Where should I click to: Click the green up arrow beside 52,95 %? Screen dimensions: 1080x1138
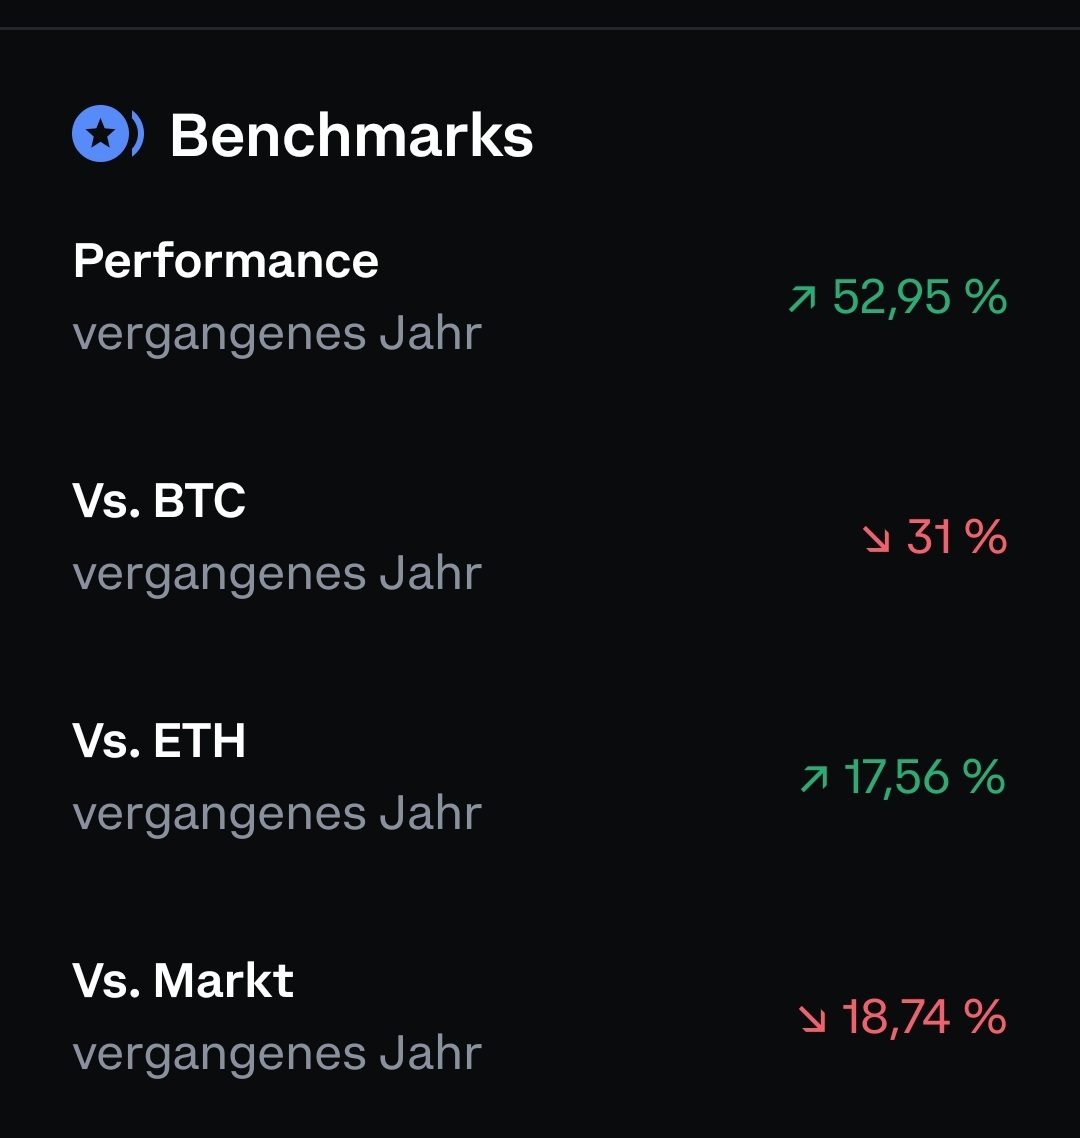(x=802, y=298)
